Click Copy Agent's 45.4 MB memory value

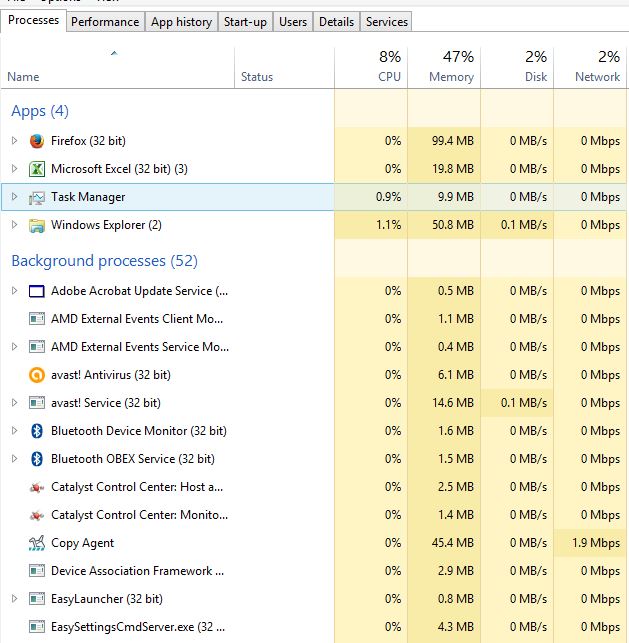pyautogui.click(x=453, y=543)
